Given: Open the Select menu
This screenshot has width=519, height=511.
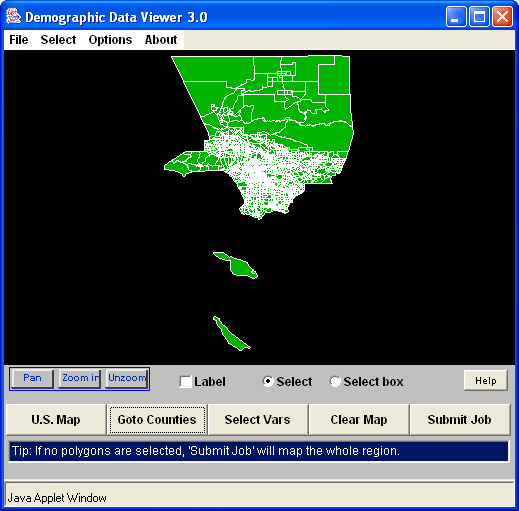Looking at the screenshot, I should pyautogui.click(x=58, y=40).
